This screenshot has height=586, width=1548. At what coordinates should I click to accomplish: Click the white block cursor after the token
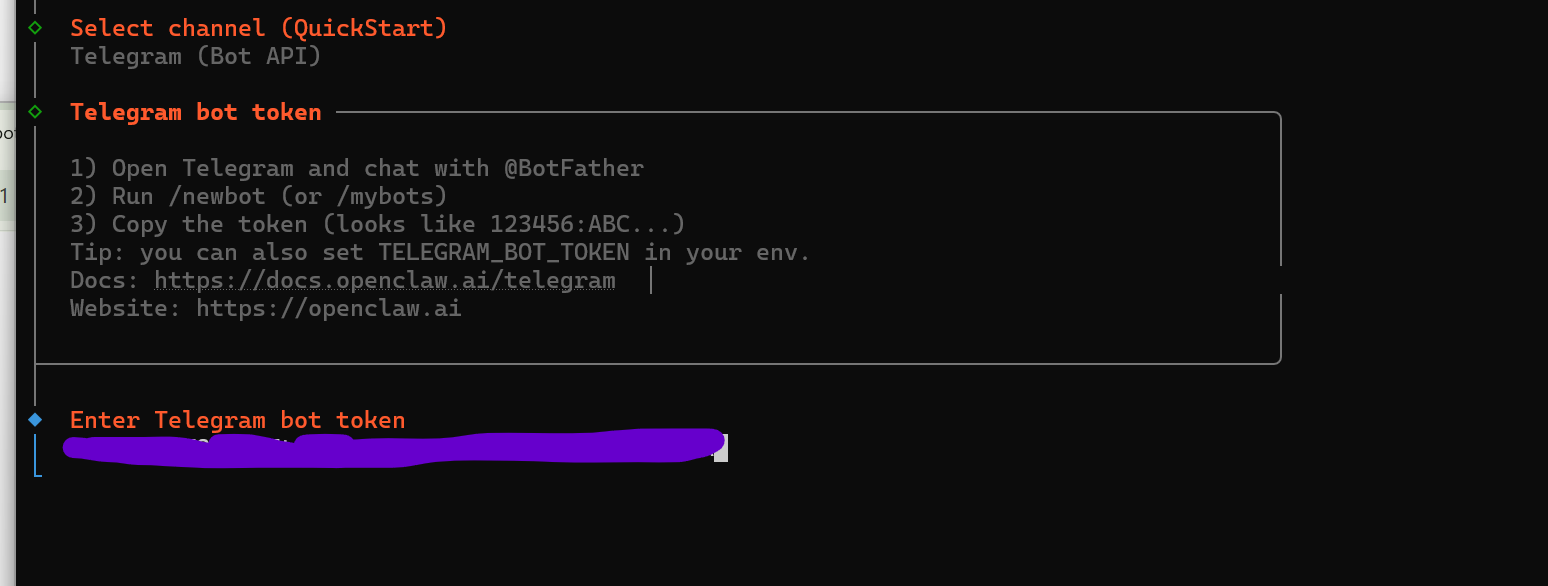[x=721, y=448]
